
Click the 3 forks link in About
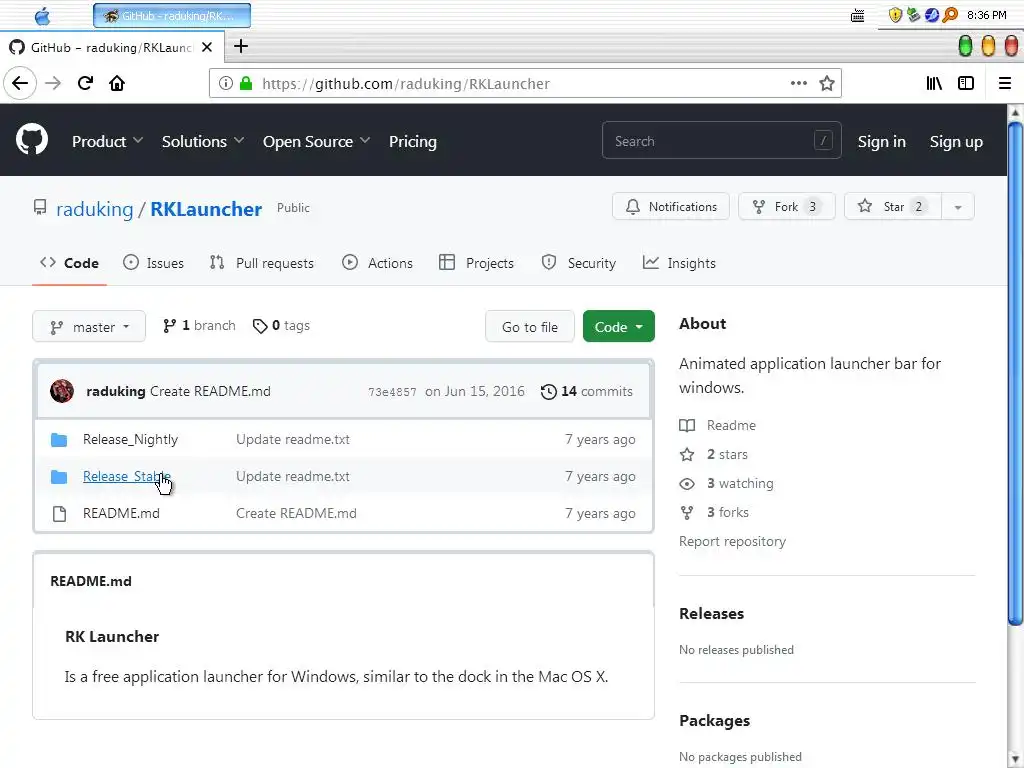point(714,513)
